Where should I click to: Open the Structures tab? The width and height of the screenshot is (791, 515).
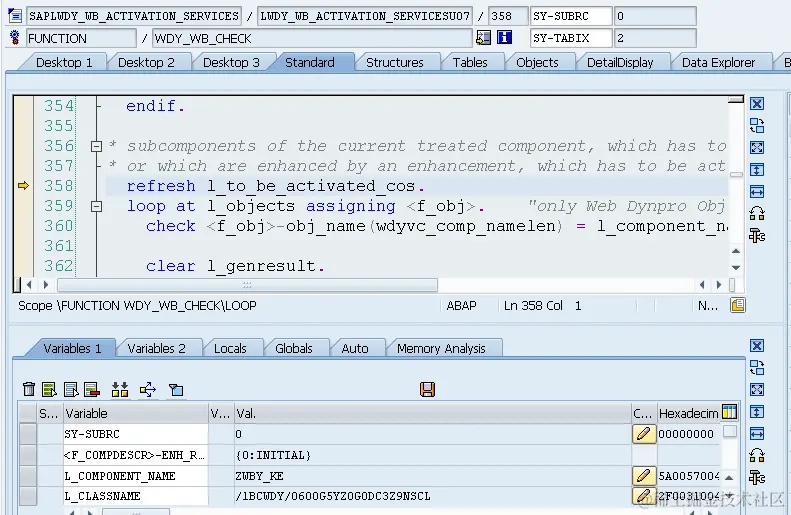tap(394, 63)
